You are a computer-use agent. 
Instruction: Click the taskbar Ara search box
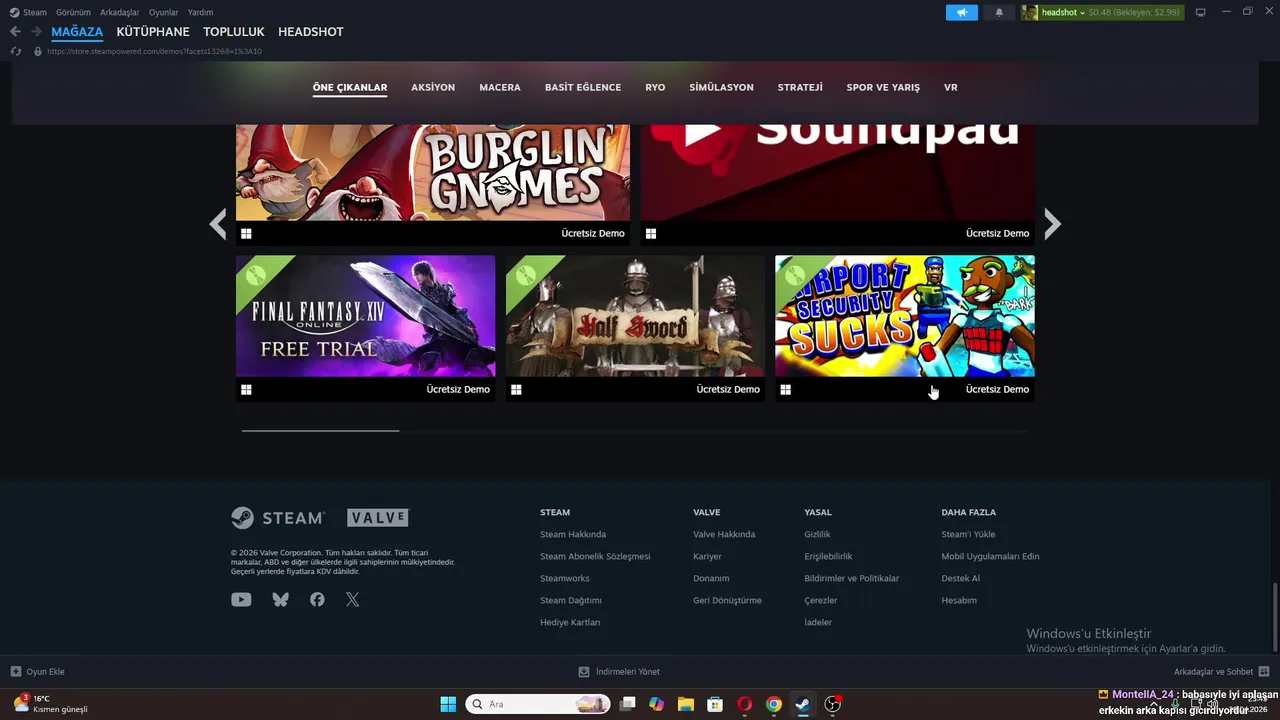(x=538, y=704)
